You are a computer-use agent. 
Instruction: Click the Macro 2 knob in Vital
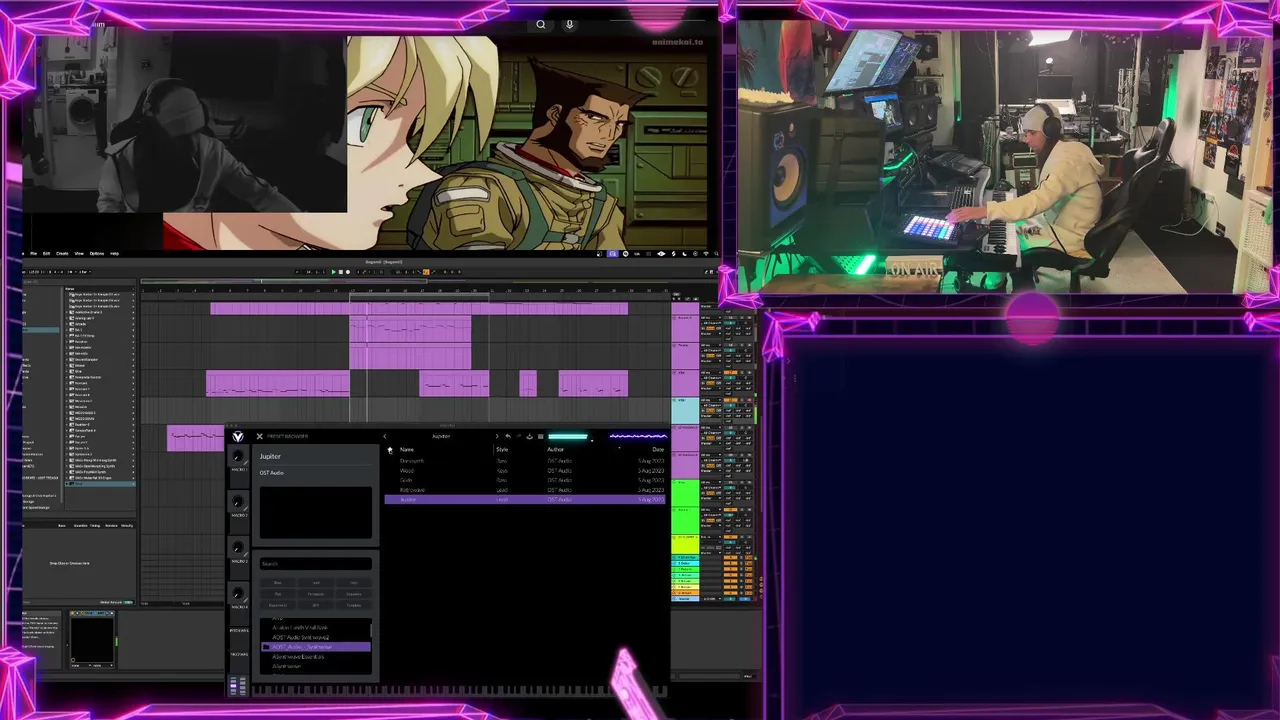coord(238,501)
